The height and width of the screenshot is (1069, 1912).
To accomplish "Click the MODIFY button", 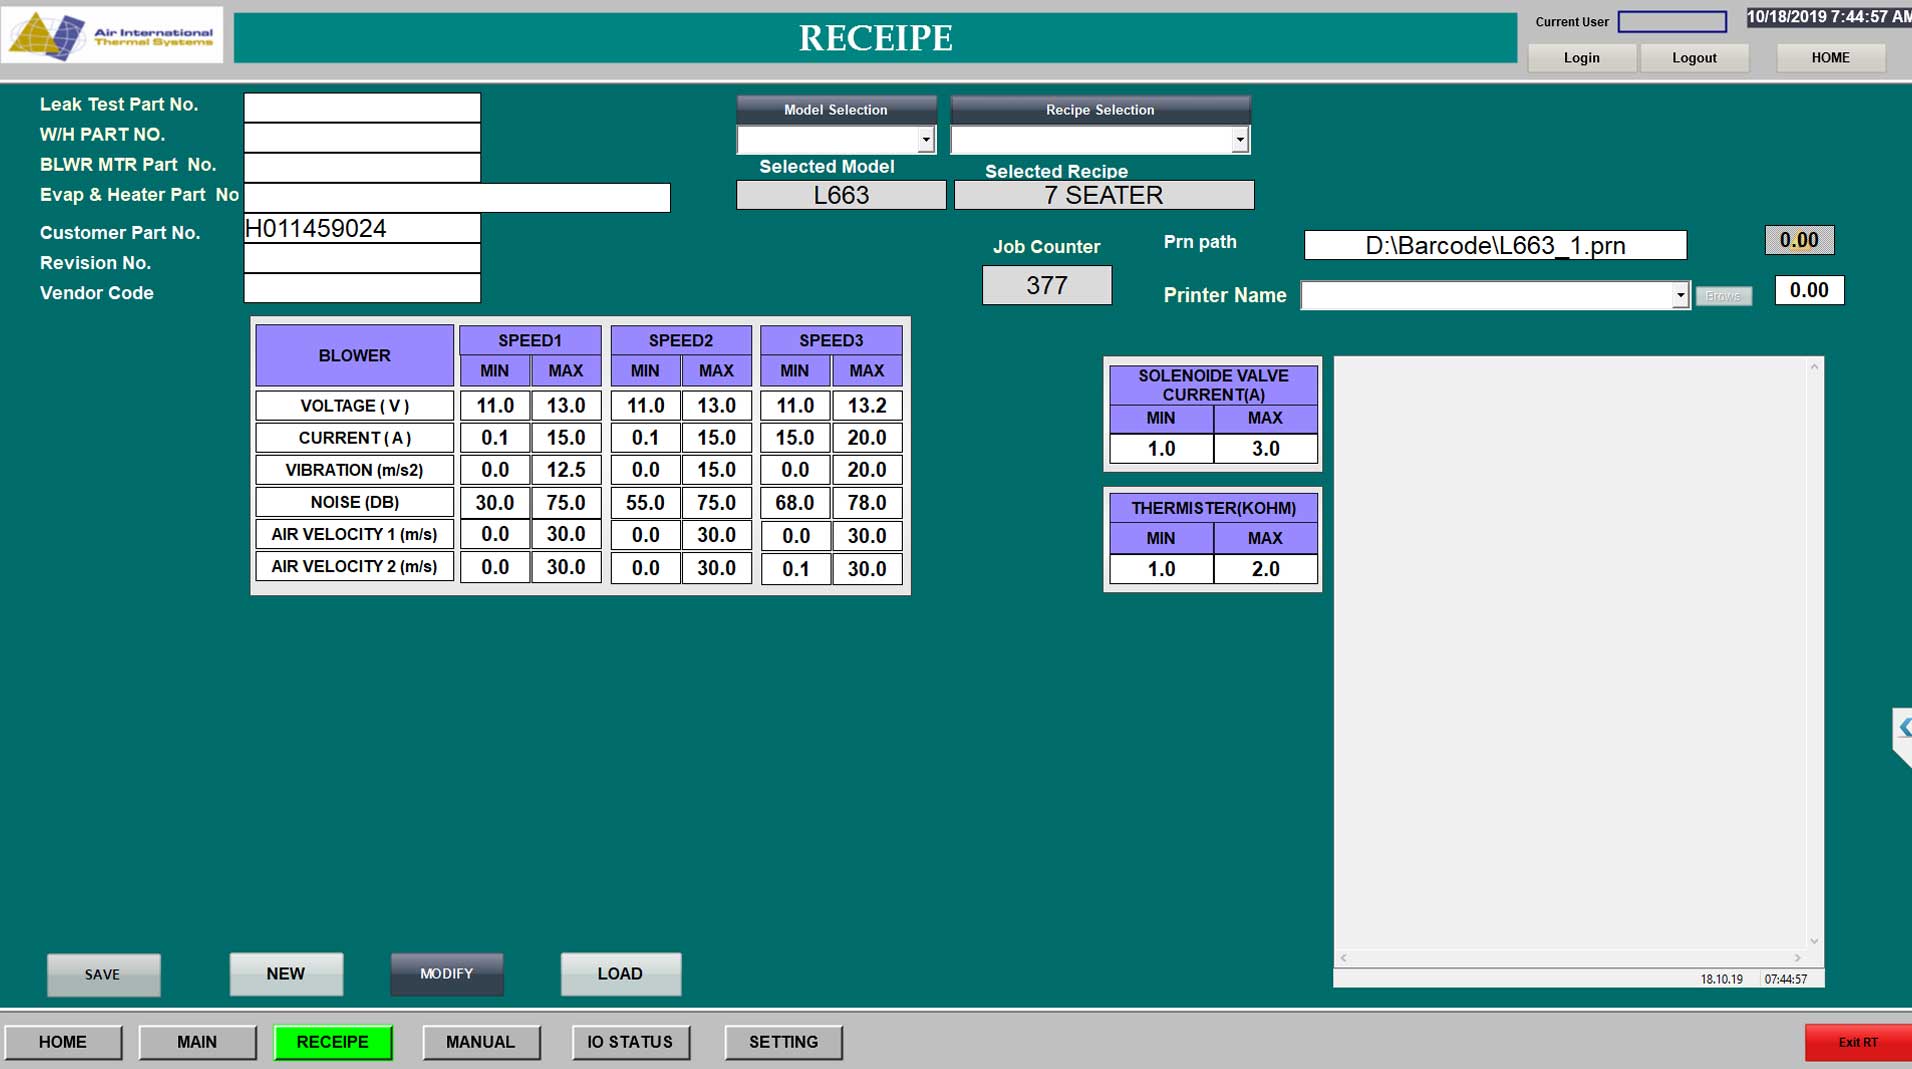I will (447, 974).
